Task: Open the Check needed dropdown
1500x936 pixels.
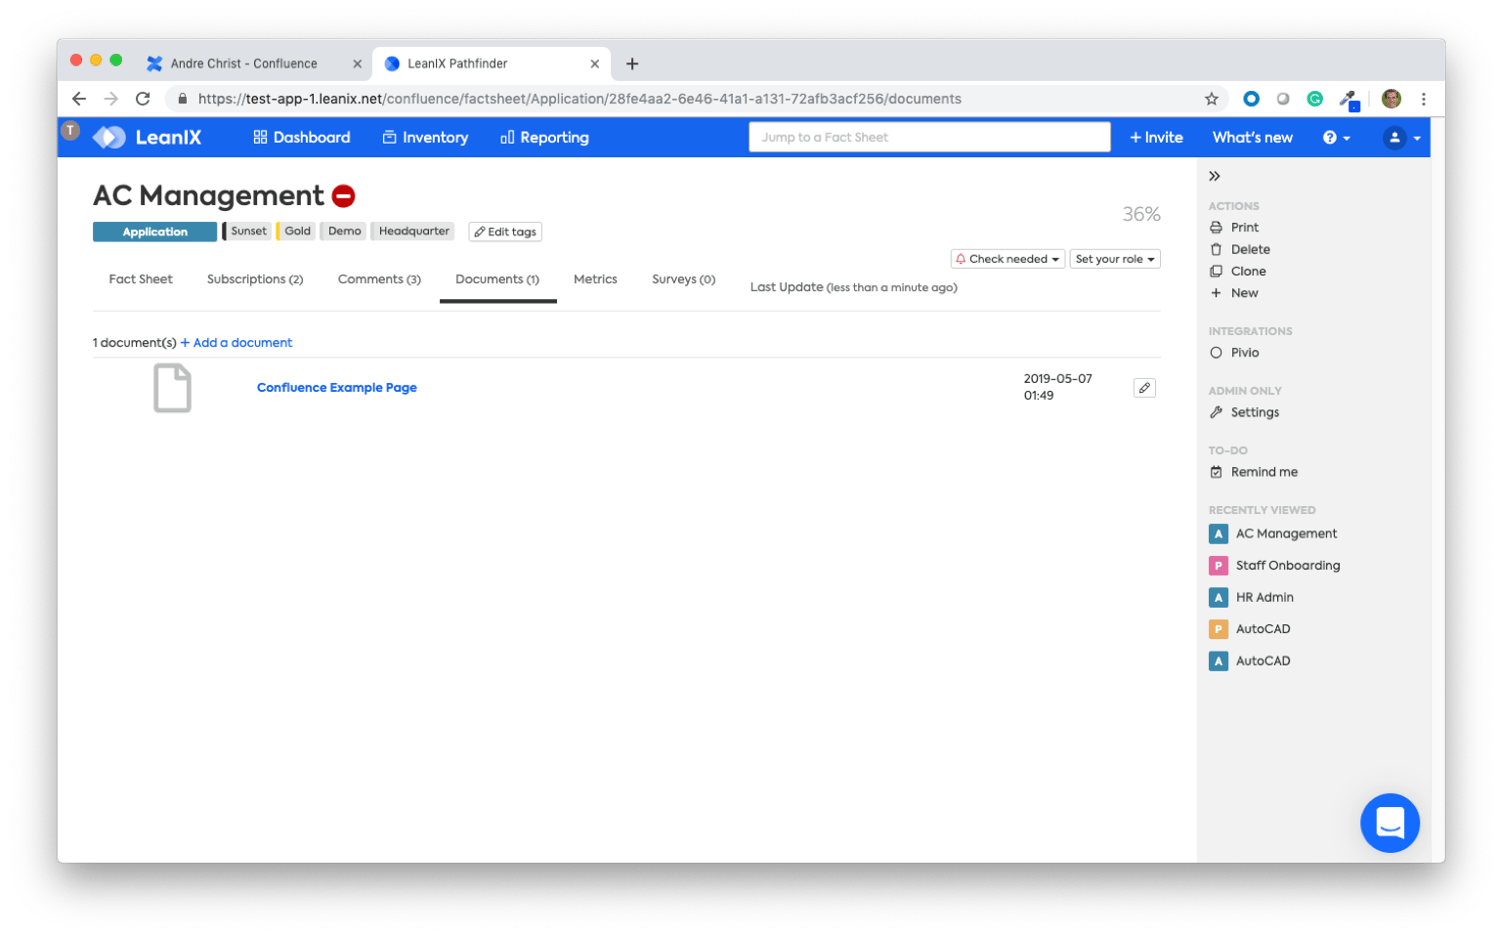Action: (1006, 258)
